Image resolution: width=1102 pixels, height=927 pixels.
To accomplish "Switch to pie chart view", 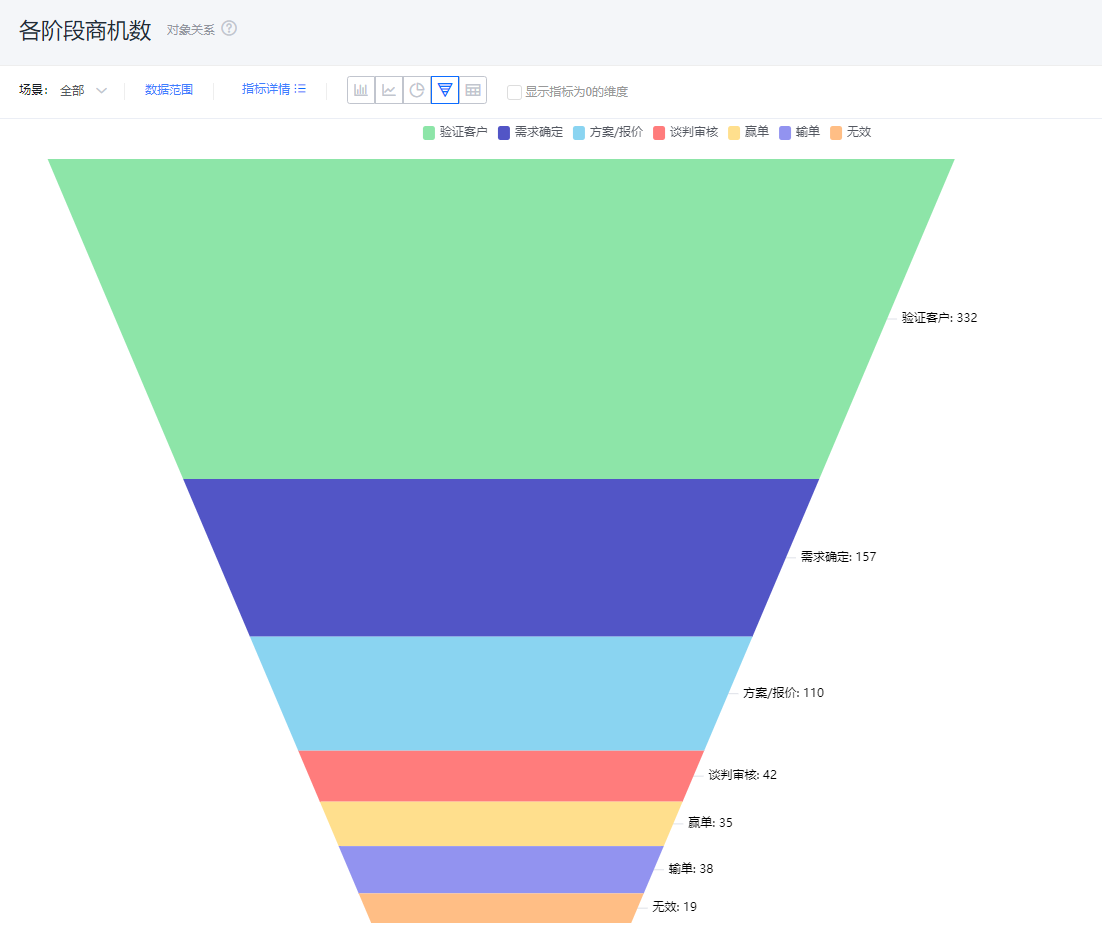I will coord(417,90).
